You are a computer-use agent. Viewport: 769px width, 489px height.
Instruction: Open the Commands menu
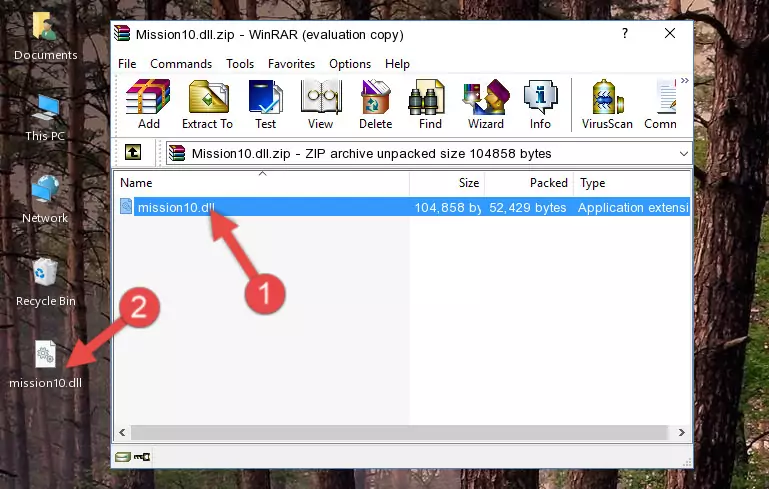[181, 64]
